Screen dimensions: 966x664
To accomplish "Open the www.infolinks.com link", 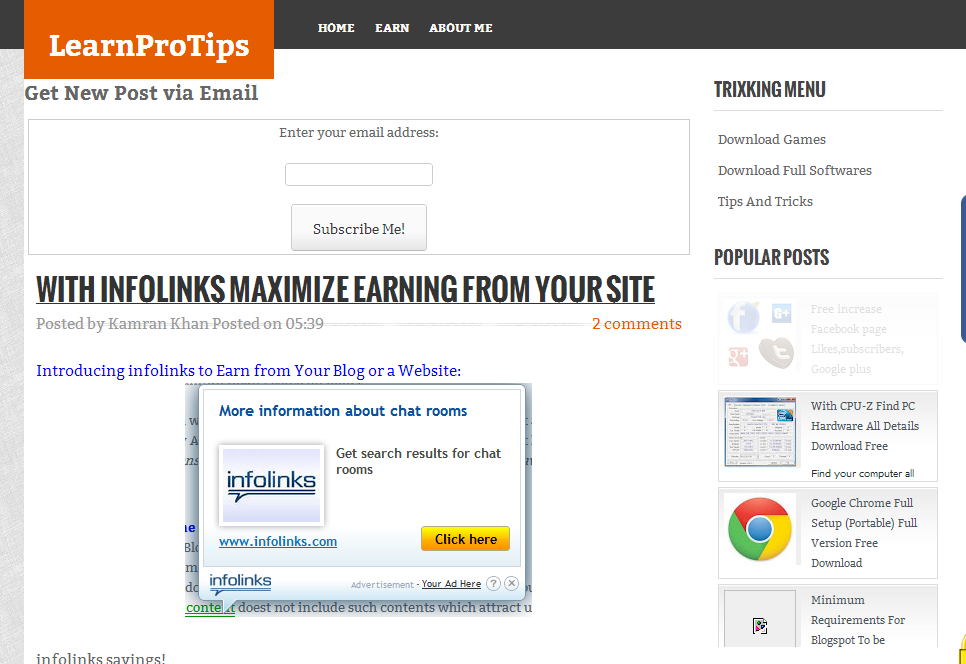I will point(278,541).
